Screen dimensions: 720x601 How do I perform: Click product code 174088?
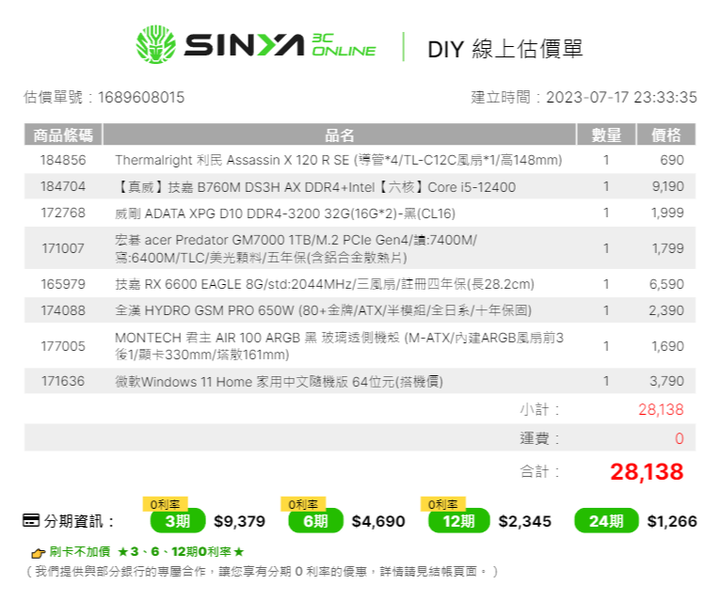coord(63,311)
